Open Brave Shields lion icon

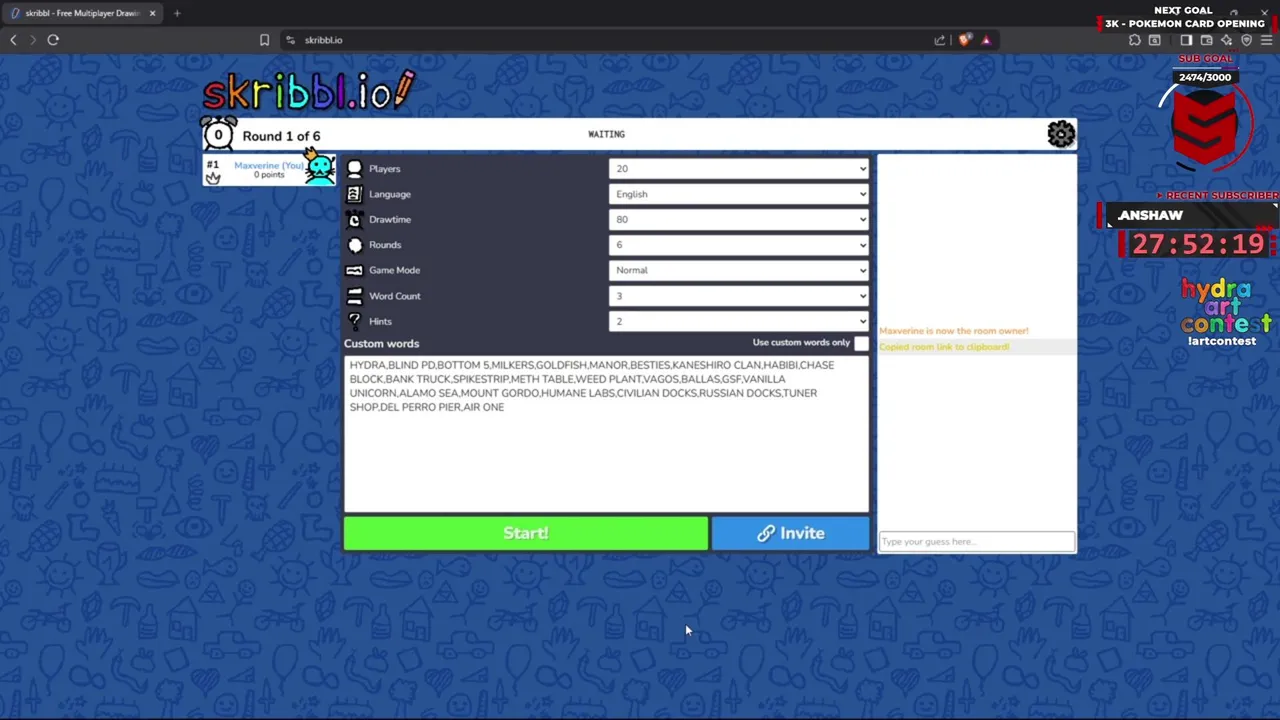click(964, 40)
